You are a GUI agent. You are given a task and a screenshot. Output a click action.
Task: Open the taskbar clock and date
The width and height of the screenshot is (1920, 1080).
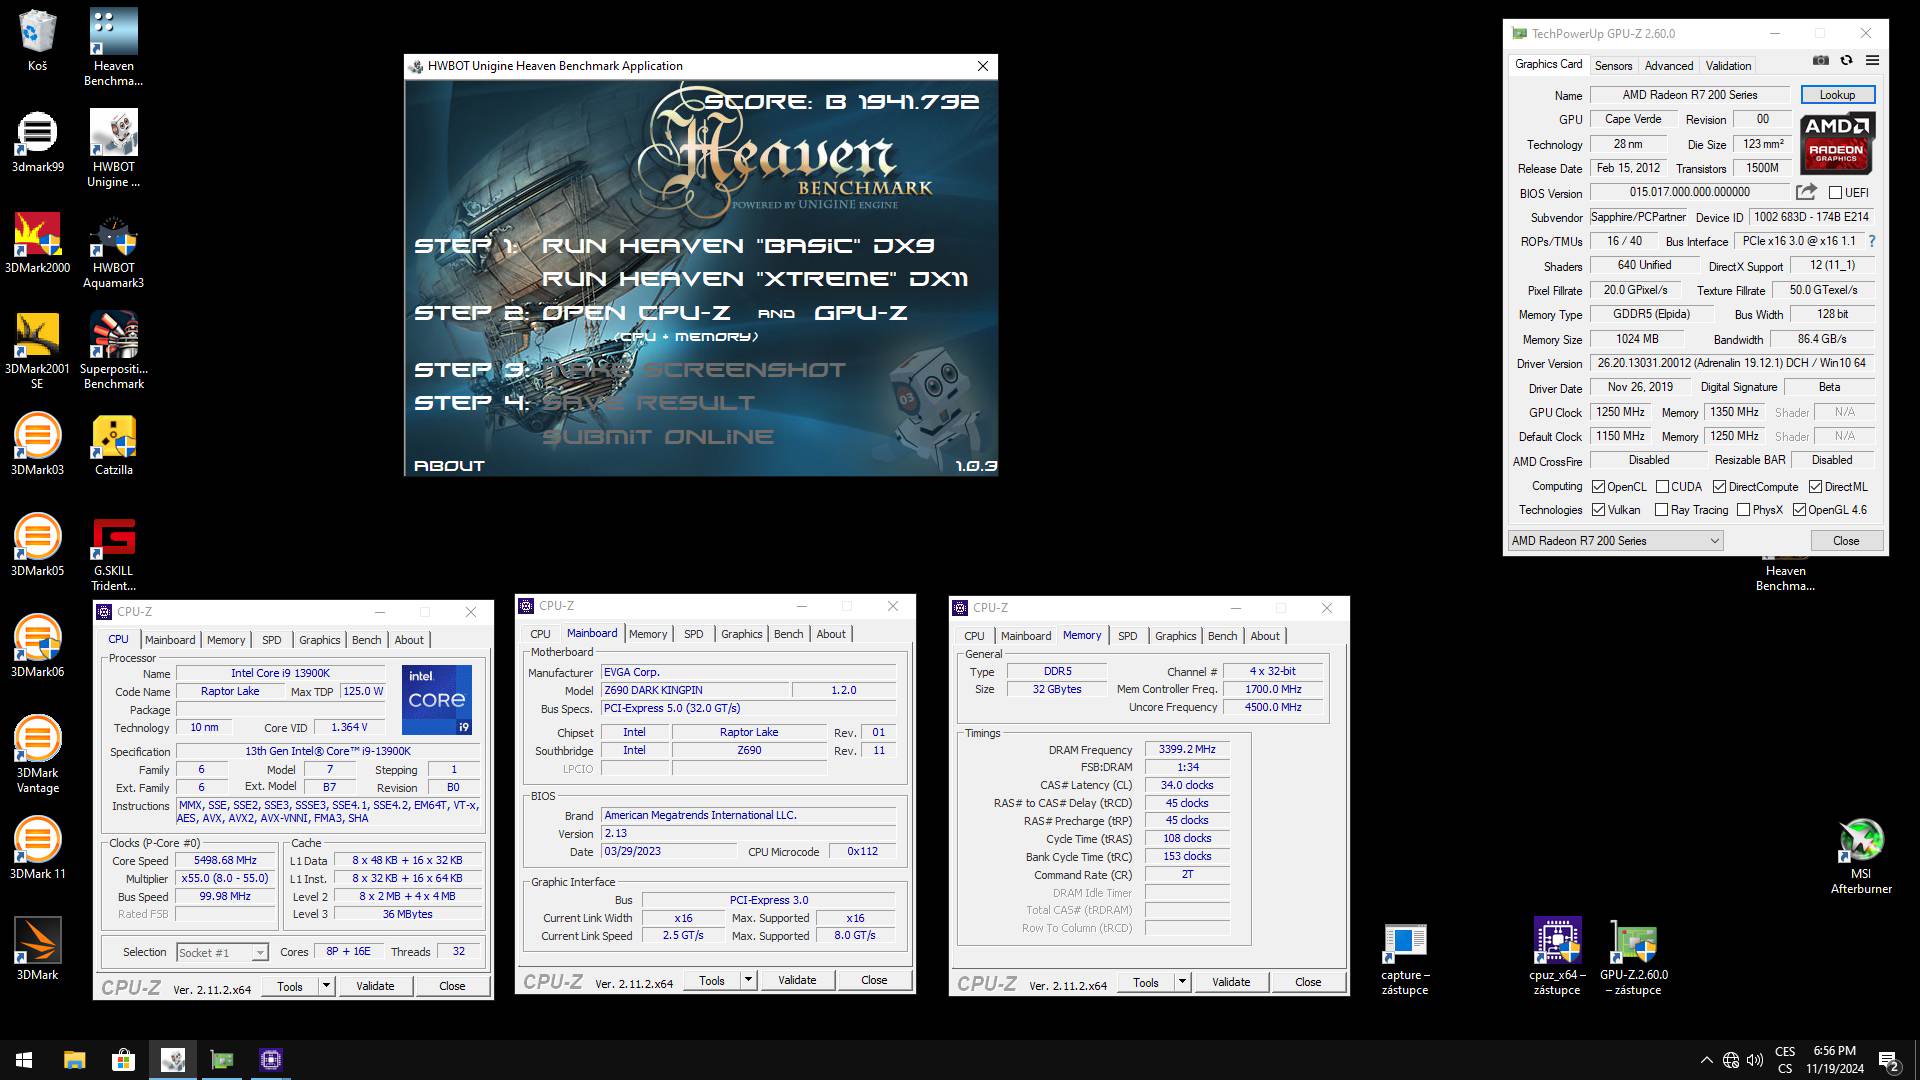pyautogui.click(x=1835, y=1060)
